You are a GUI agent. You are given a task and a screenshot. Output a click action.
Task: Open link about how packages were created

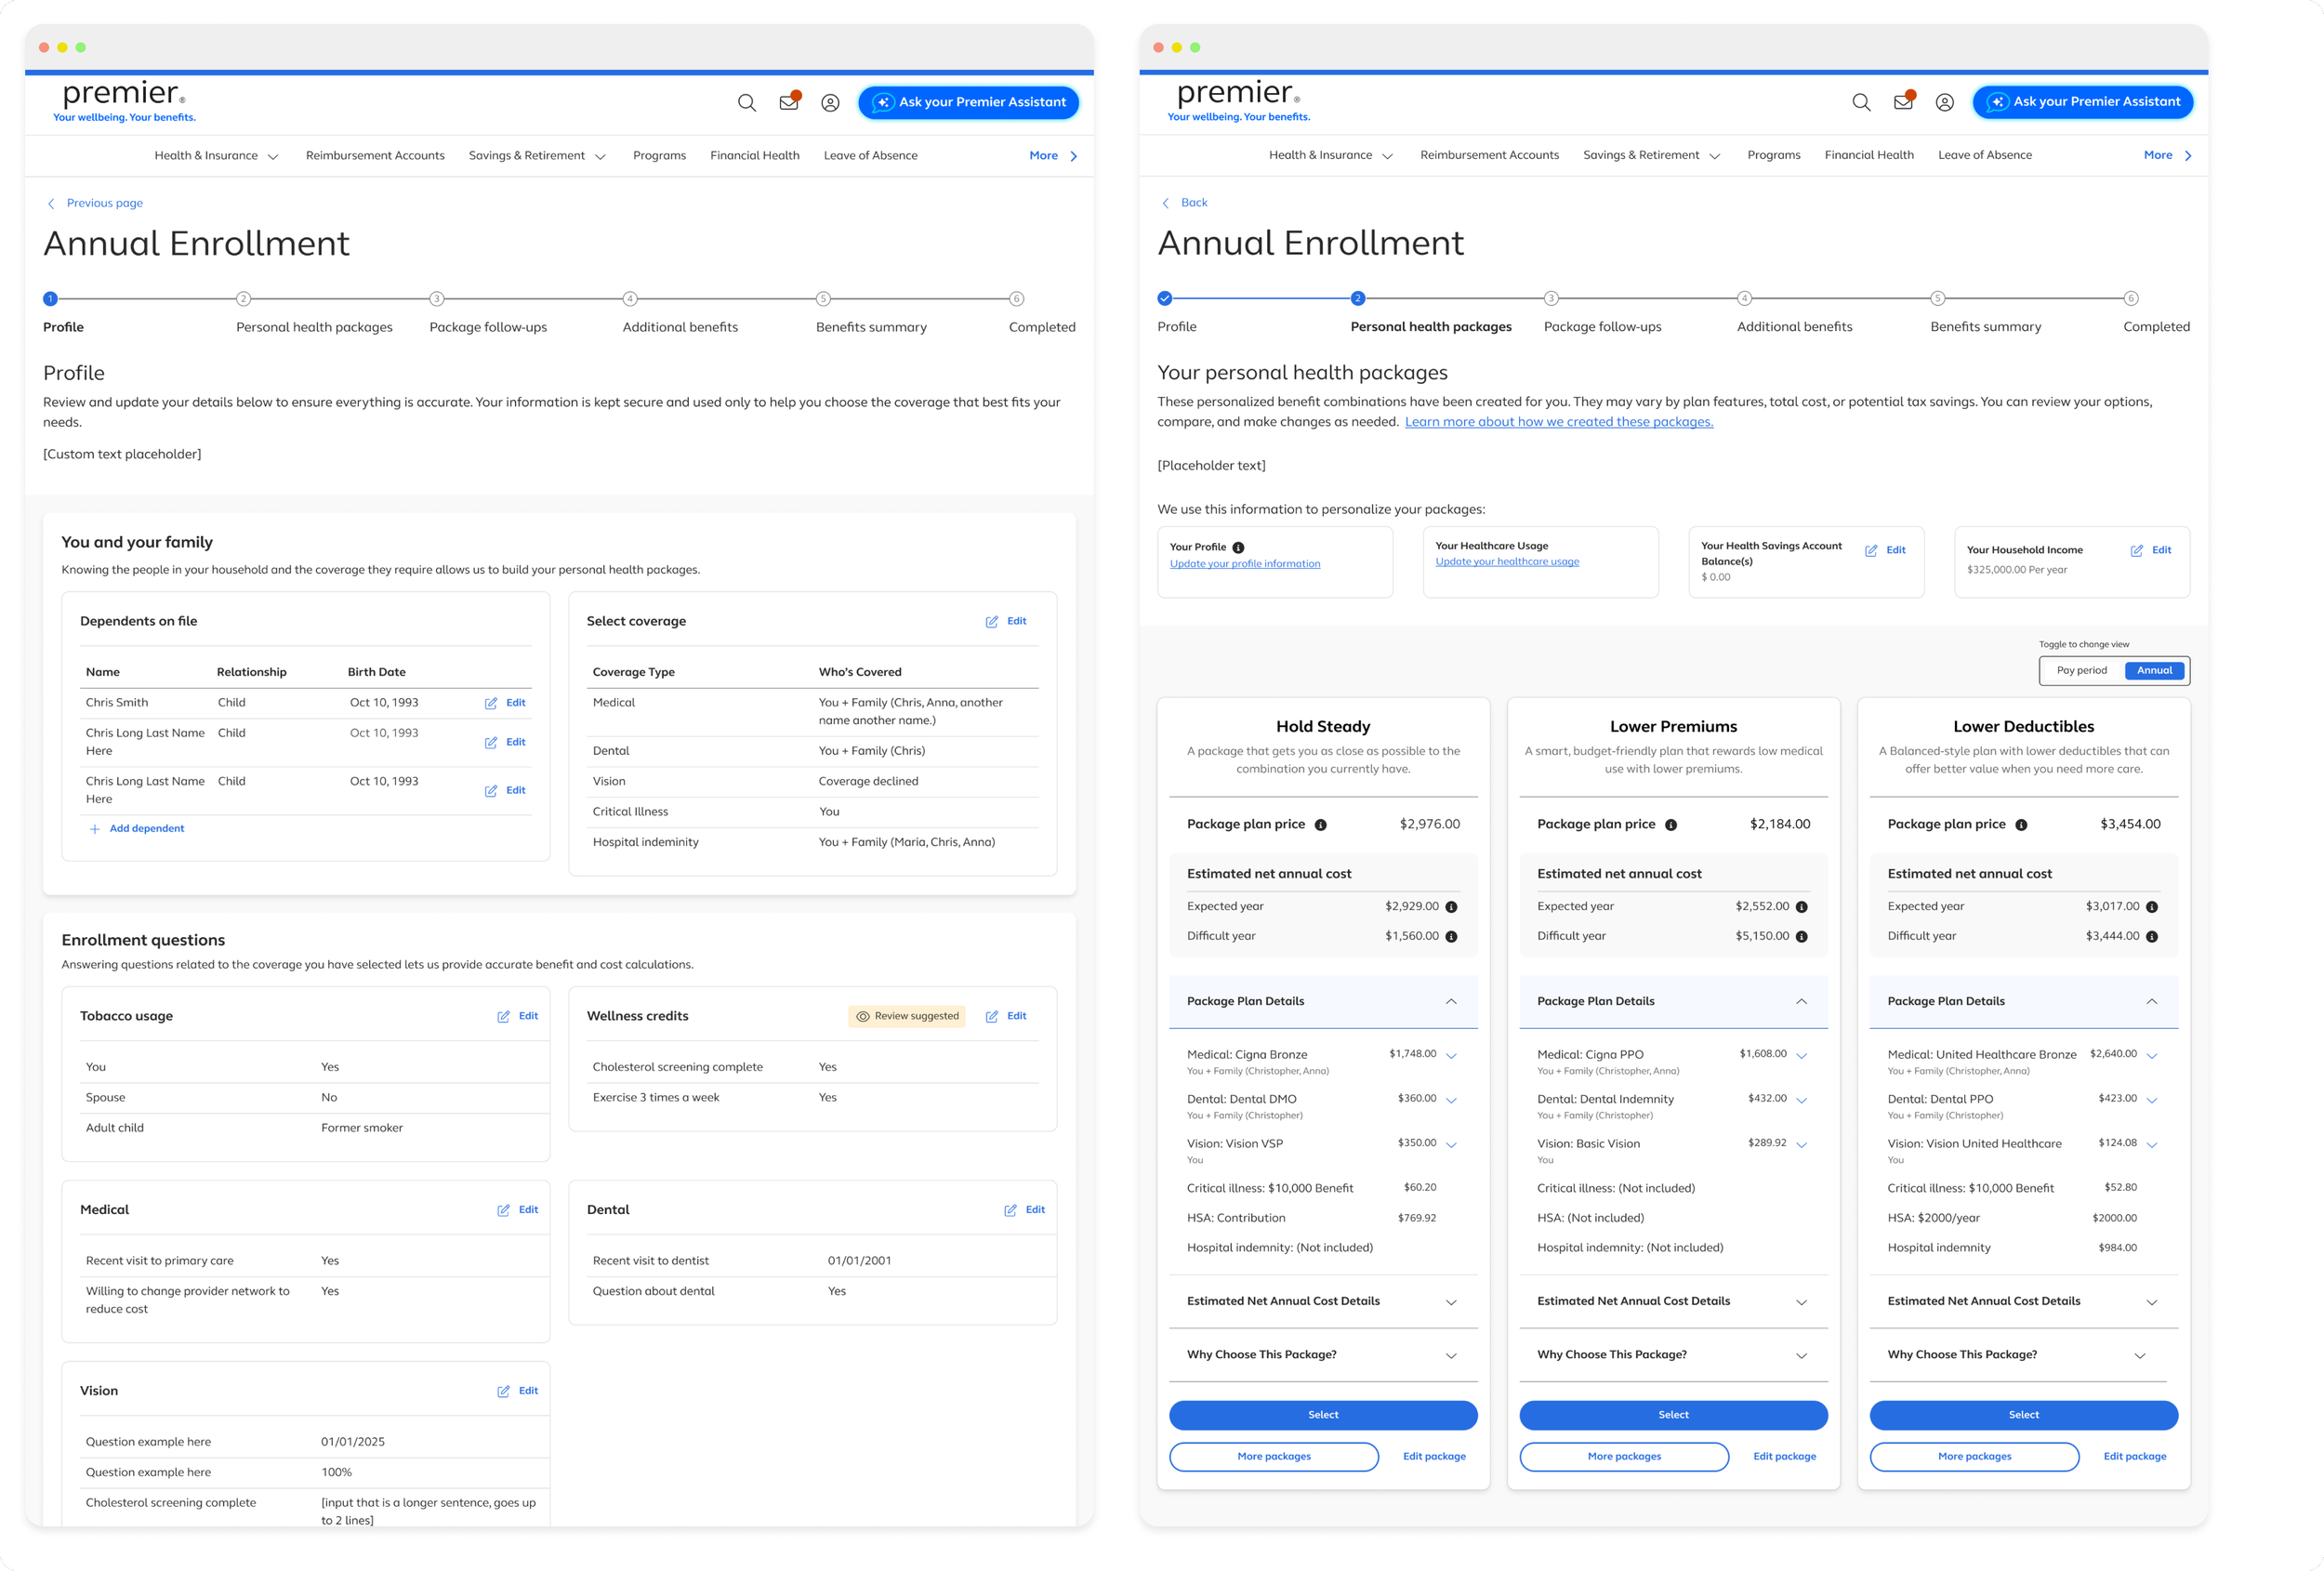1558,422
